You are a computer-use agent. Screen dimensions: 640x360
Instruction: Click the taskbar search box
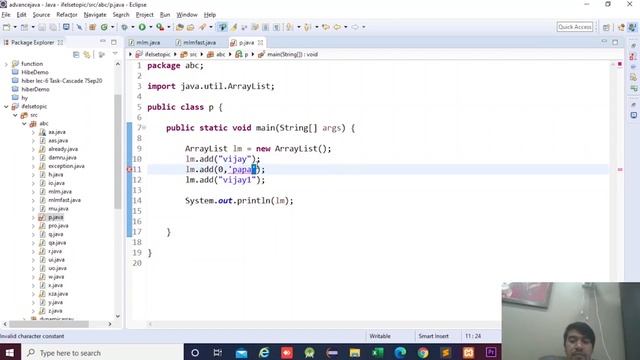102,352
